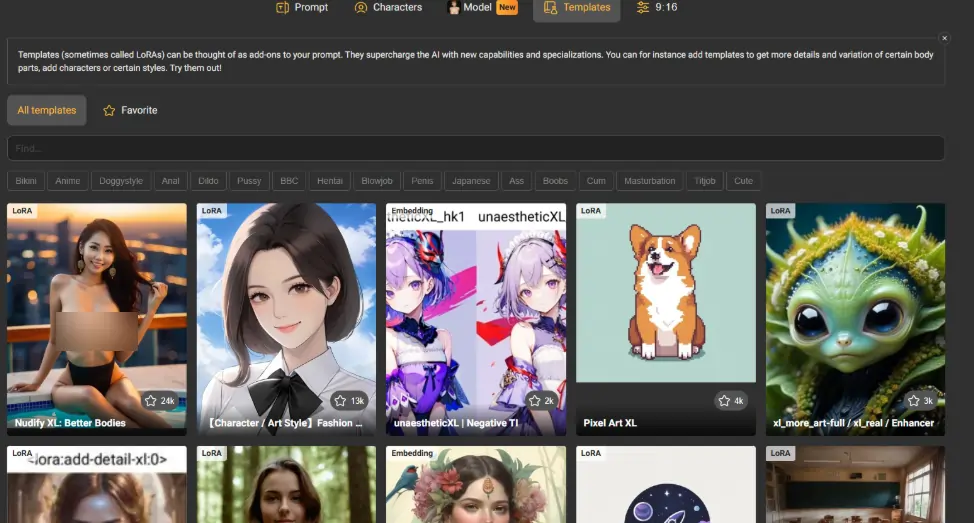
Task: Open the space planet LoRA template thumbnail
Action: click(666, 484)
